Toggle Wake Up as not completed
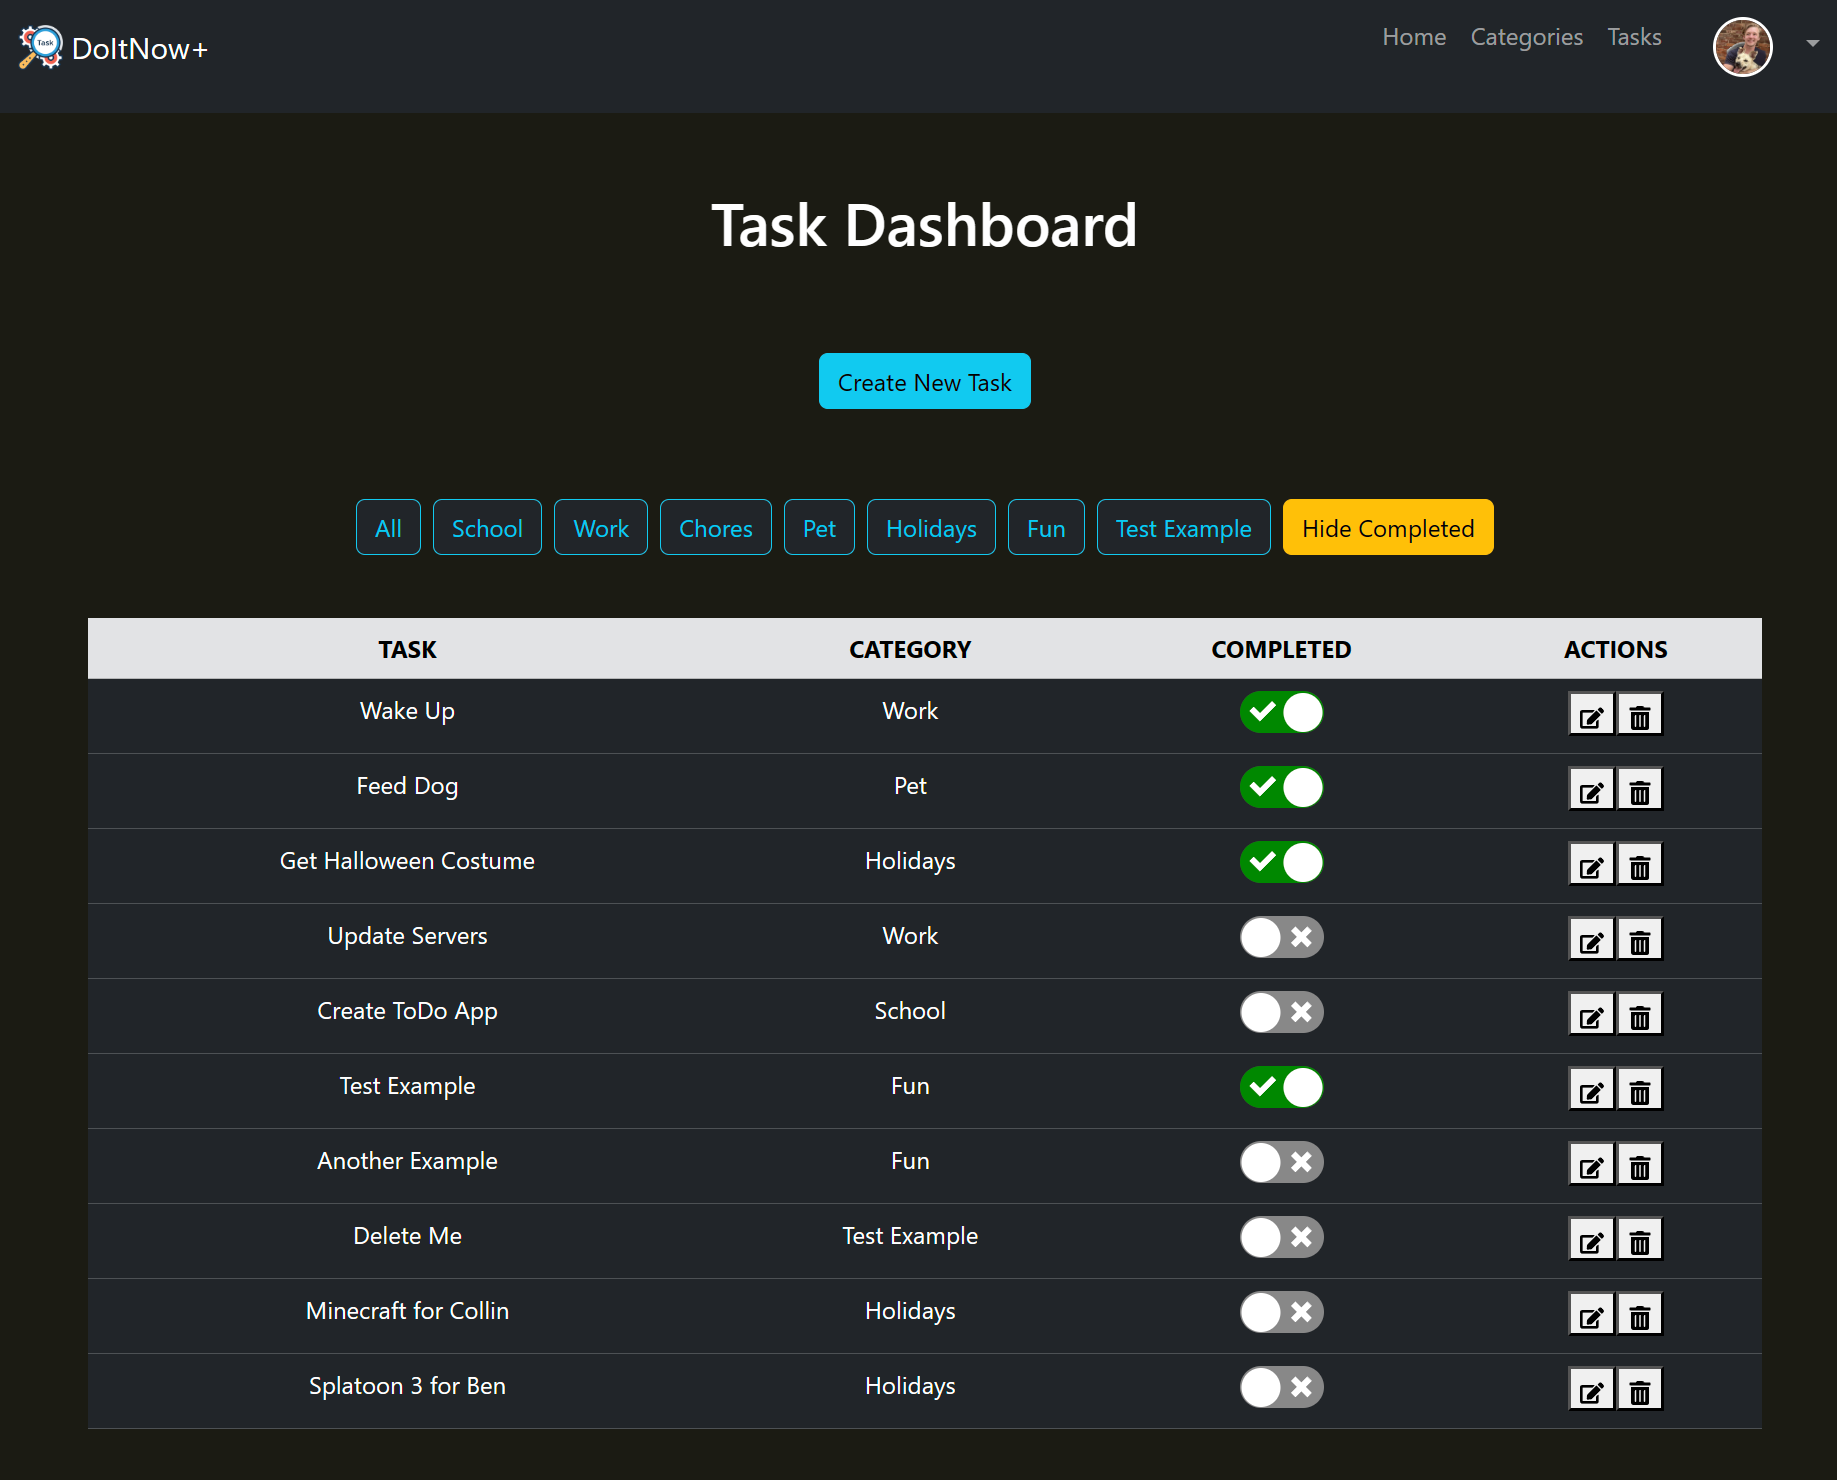 pyautogui.click(x=1281, y=712)
